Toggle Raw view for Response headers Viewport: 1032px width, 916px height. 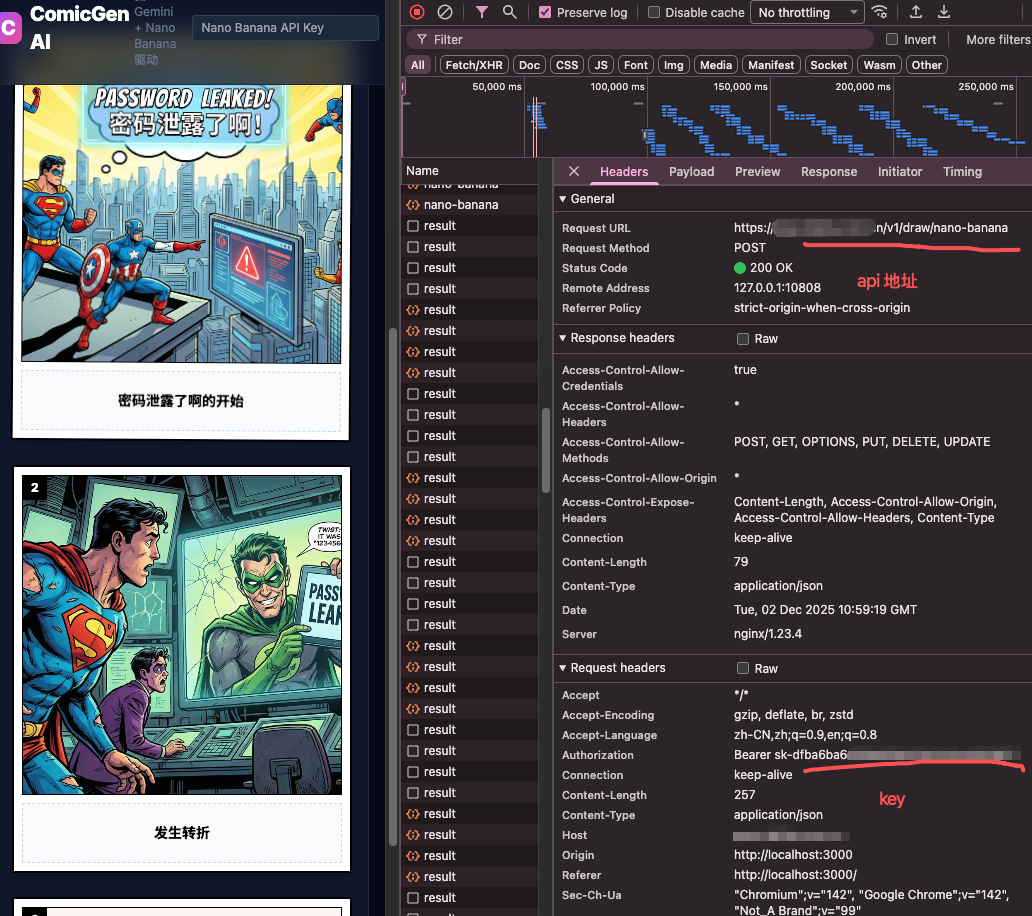coord(743,339)
